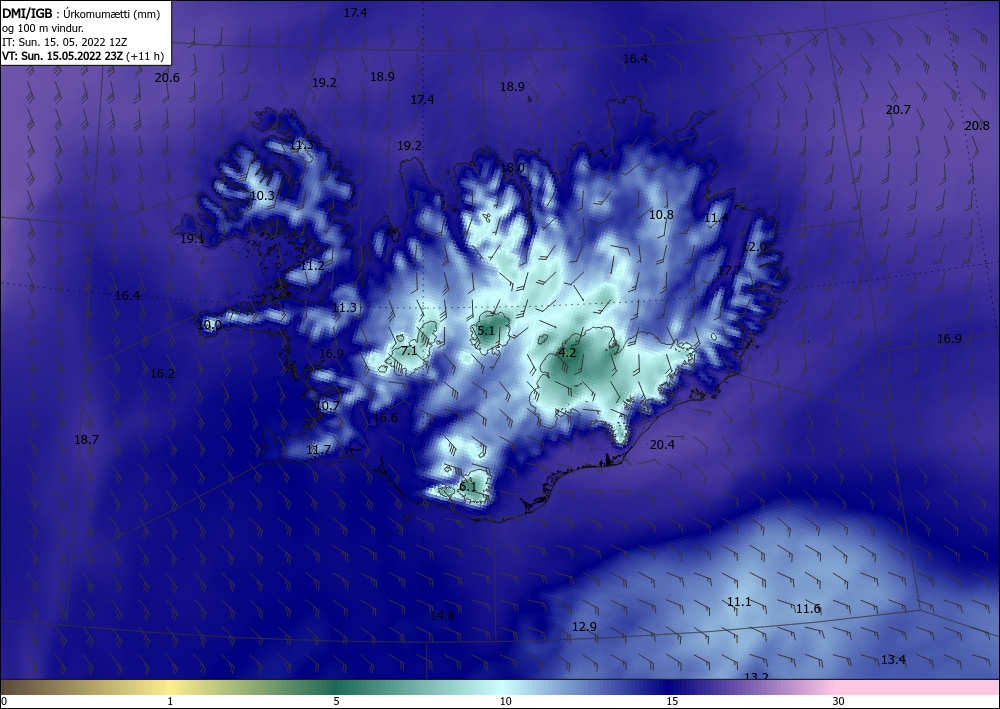The image size is (1000, 709).
Task: Click the 11.4 value in the east
Action: [x=716, y=217]
